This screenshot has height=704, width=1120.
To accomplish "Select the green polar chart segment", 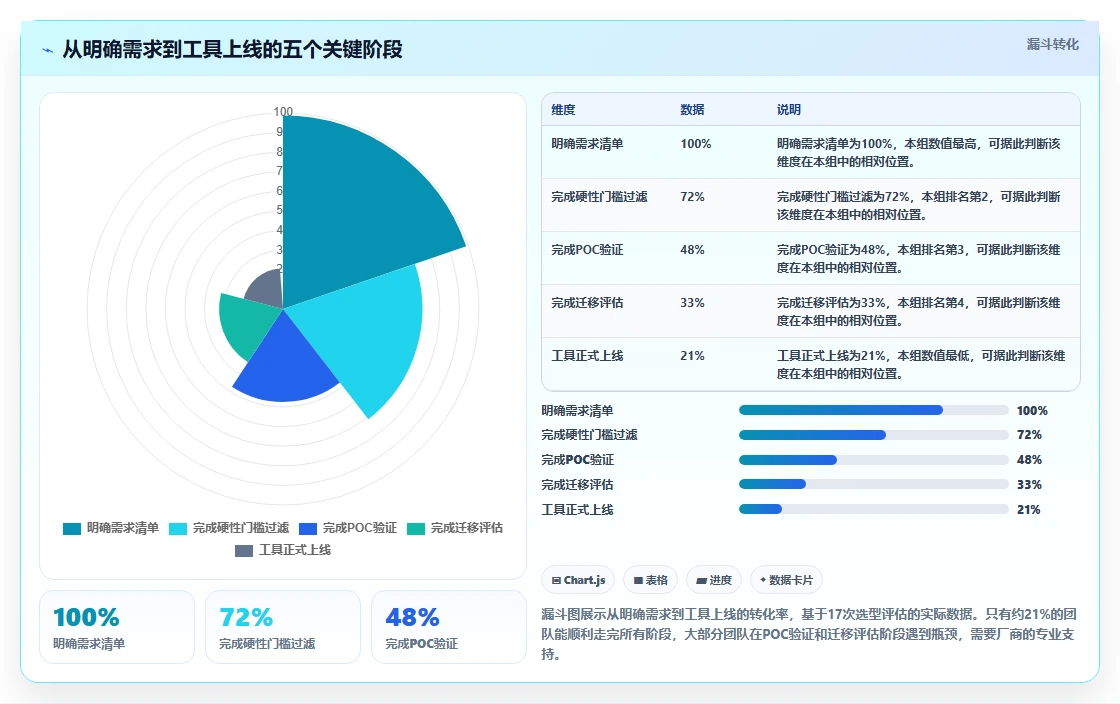I will tap(246, 325).
